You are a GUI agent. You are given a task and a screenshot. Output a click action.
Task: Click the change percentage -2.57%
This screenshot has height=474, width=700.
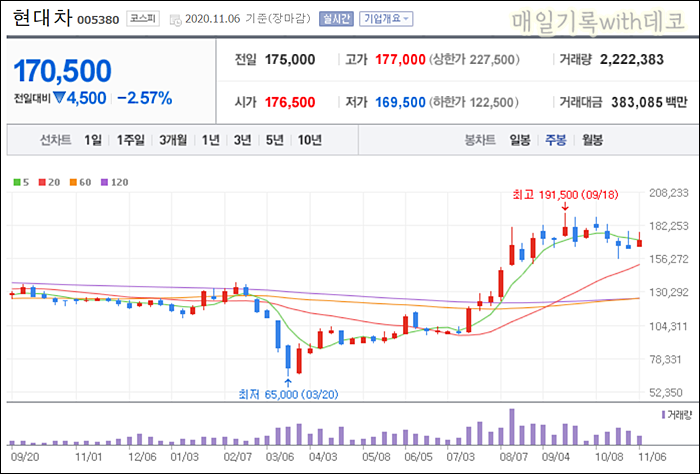pos(145,98)
